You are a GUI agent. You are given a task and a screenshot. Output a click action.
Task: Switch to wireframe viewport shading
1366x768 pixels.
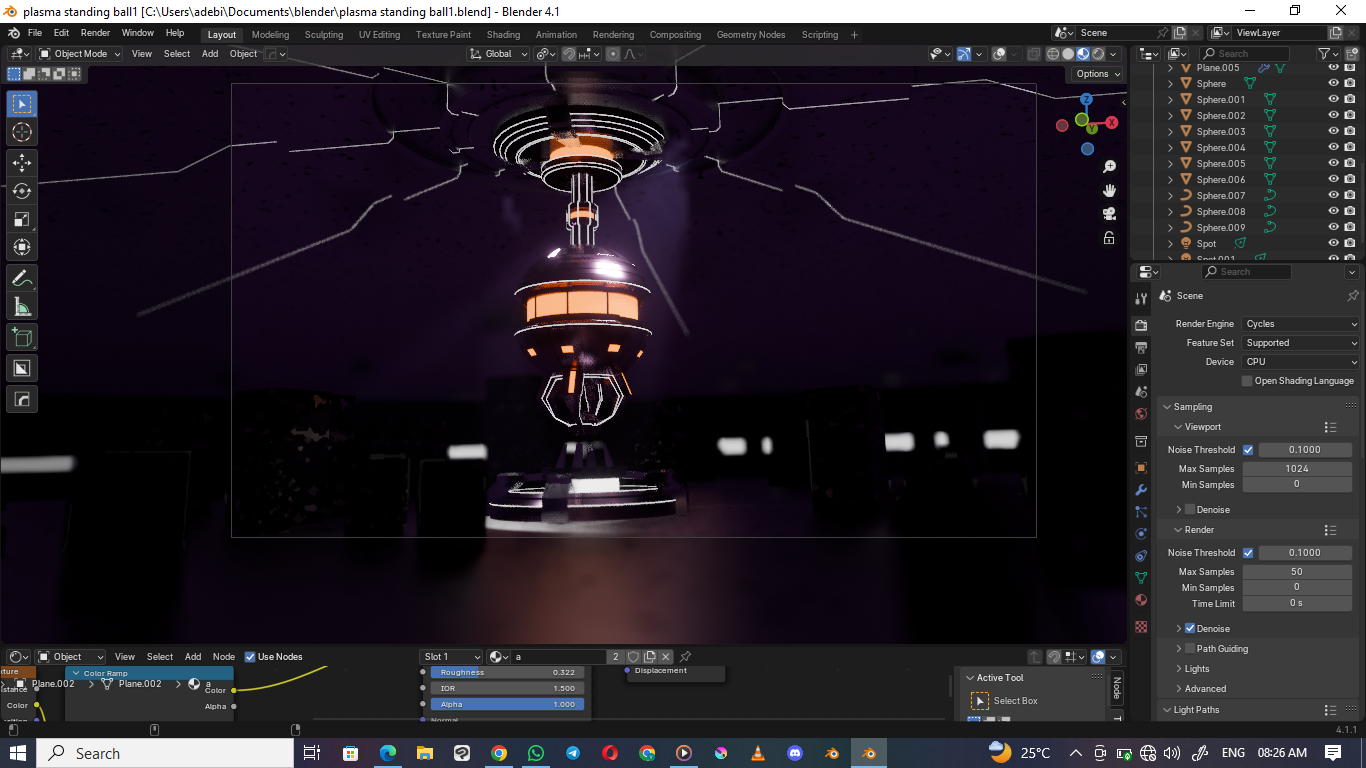[x=1053, y=54]
